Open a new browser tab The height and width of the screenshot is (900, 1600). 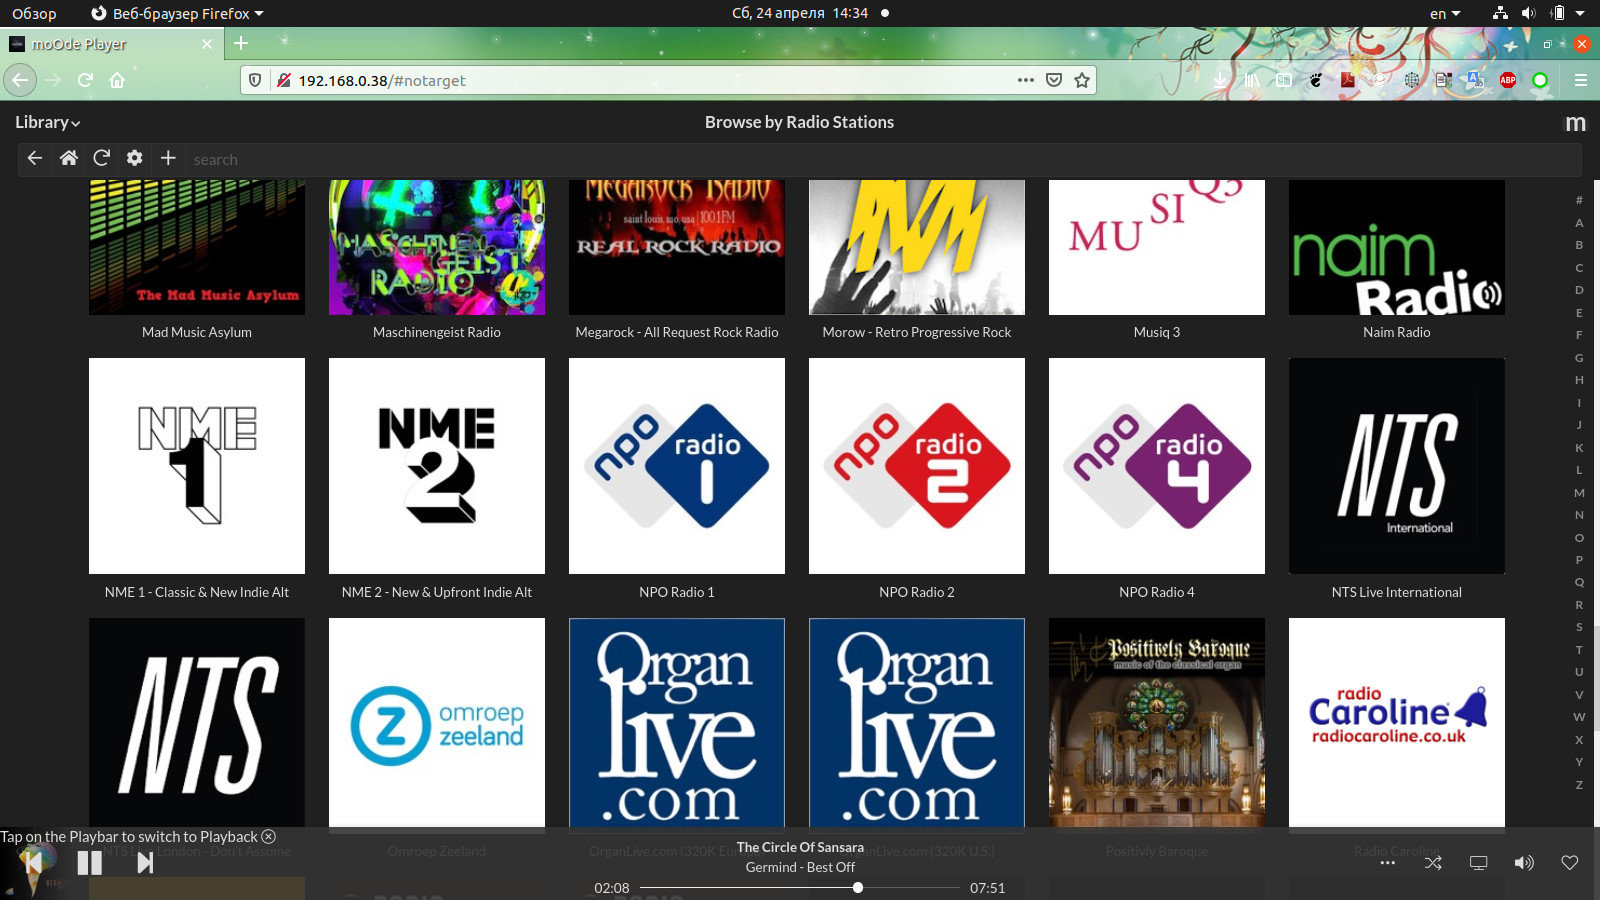tap(241, 43)
